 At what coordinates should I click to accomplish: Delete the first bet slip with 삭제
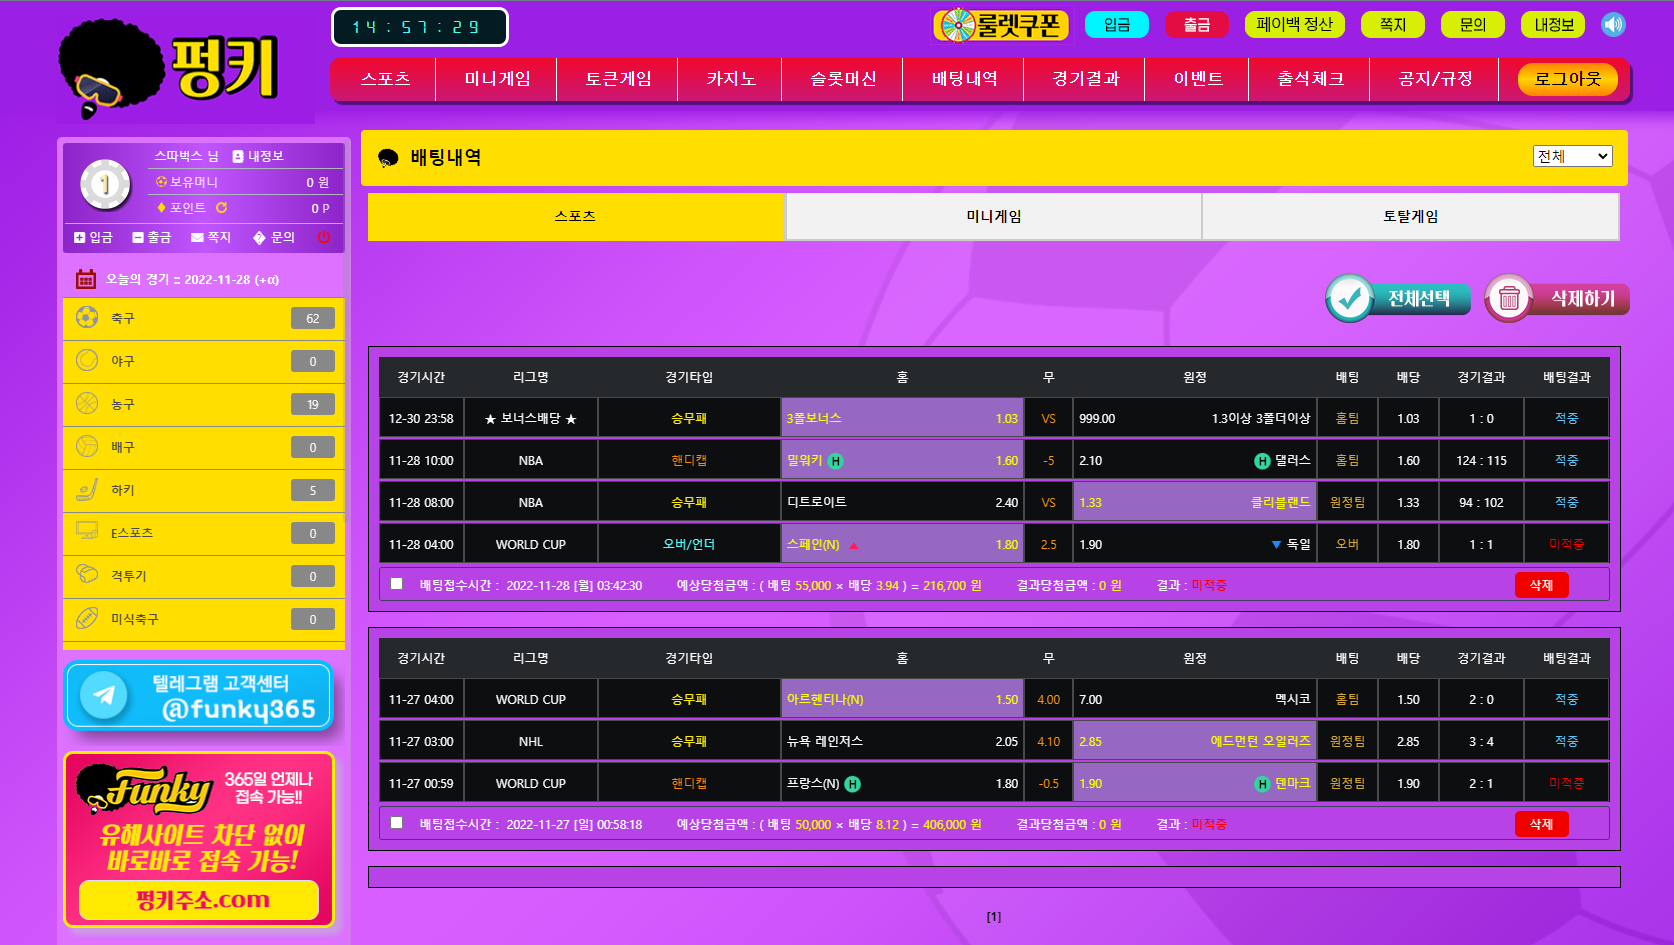click(1541, 585)
